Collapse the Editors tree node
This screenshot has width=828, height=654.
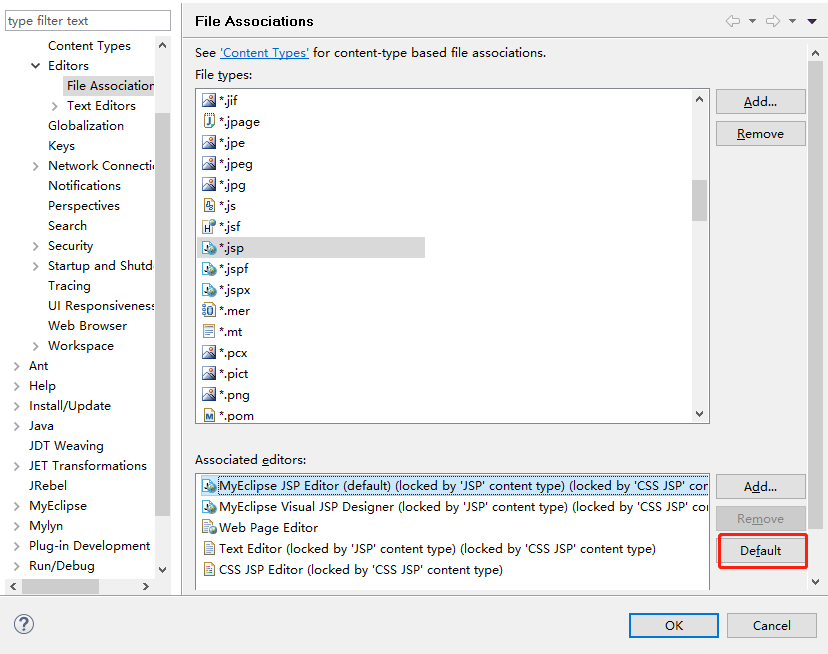click(x=35, y=66)
